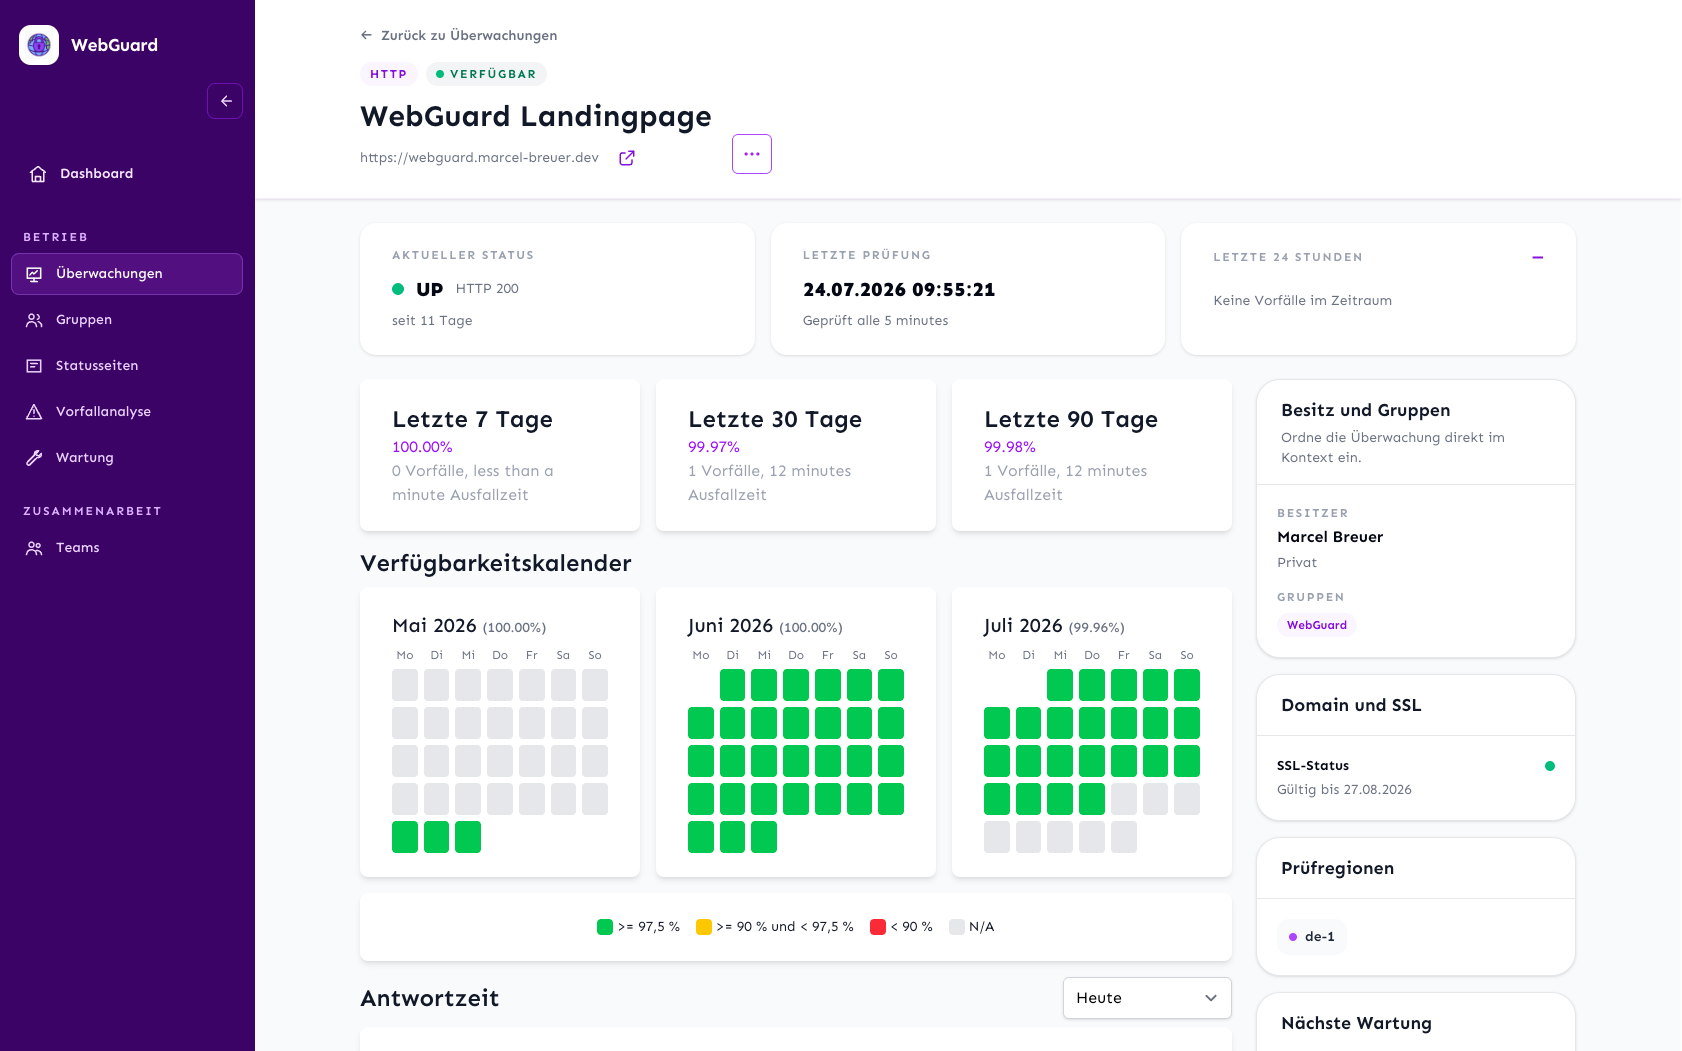This screenshot has width=1682, height=1051.
Task: Click the WebGuard group tag
Action: coord(1317,625)
